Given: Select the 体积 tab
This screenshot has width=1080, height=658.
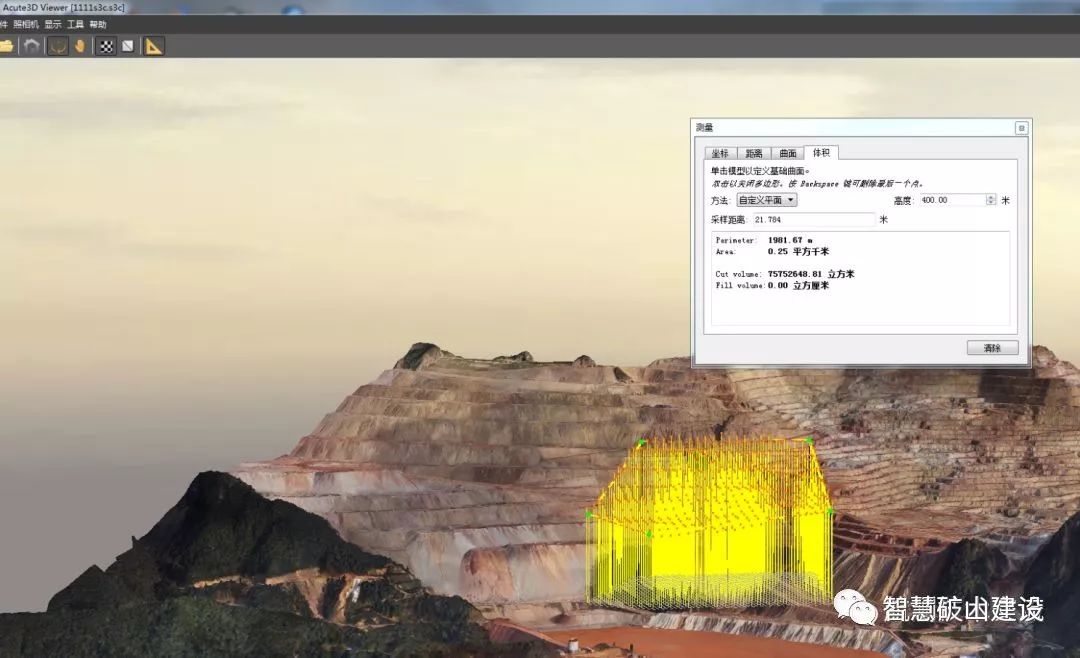Looking at the screenshot, I should click(821, 153).
